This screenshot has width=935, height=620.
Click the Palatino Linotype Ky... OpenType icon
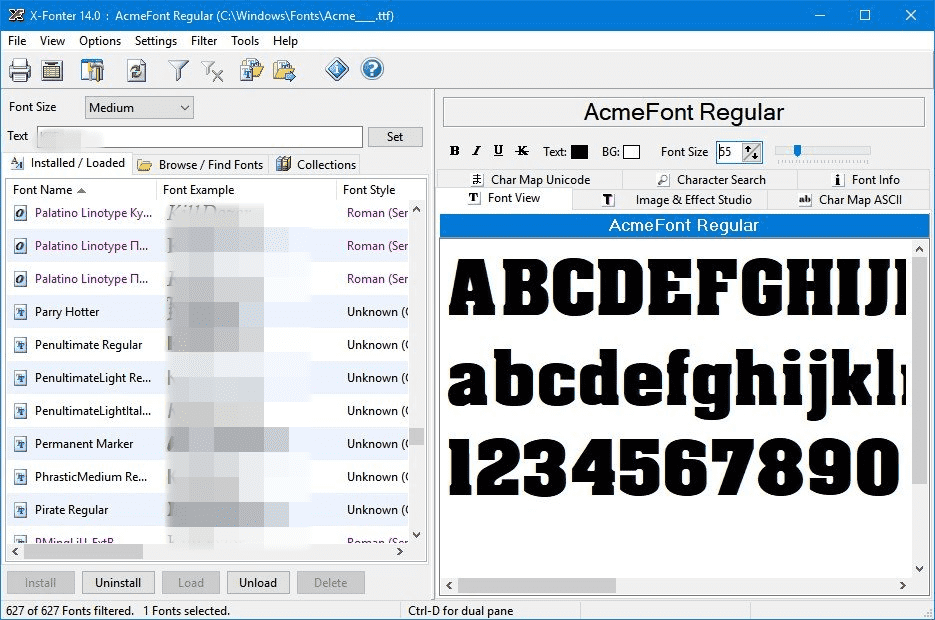(20, 213)
